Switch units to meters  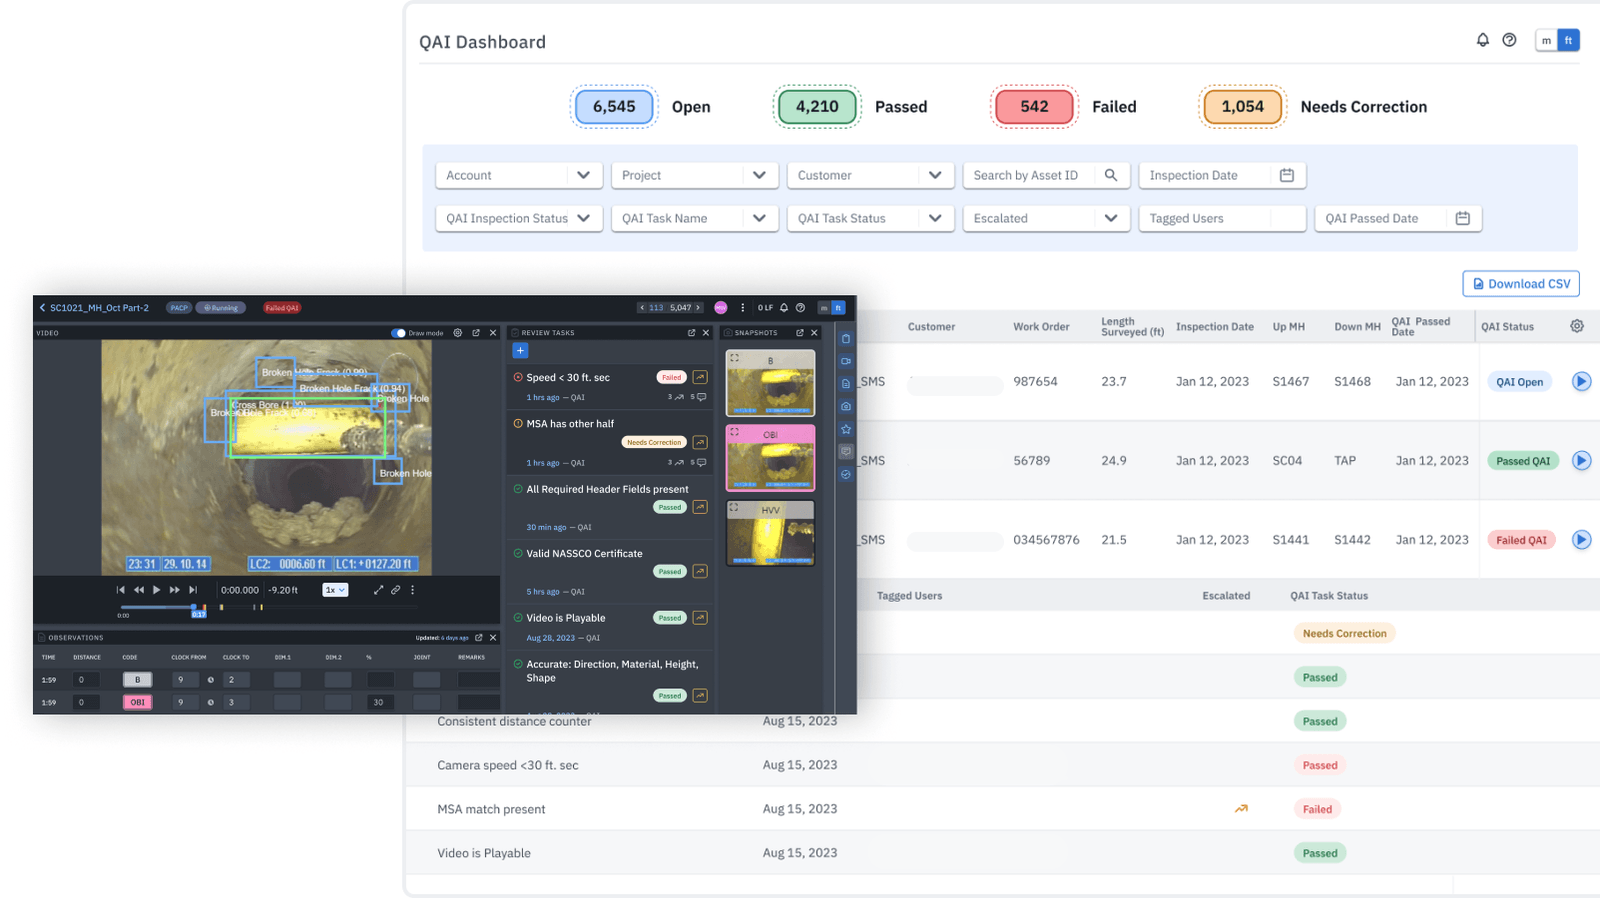pos(1547,41)
